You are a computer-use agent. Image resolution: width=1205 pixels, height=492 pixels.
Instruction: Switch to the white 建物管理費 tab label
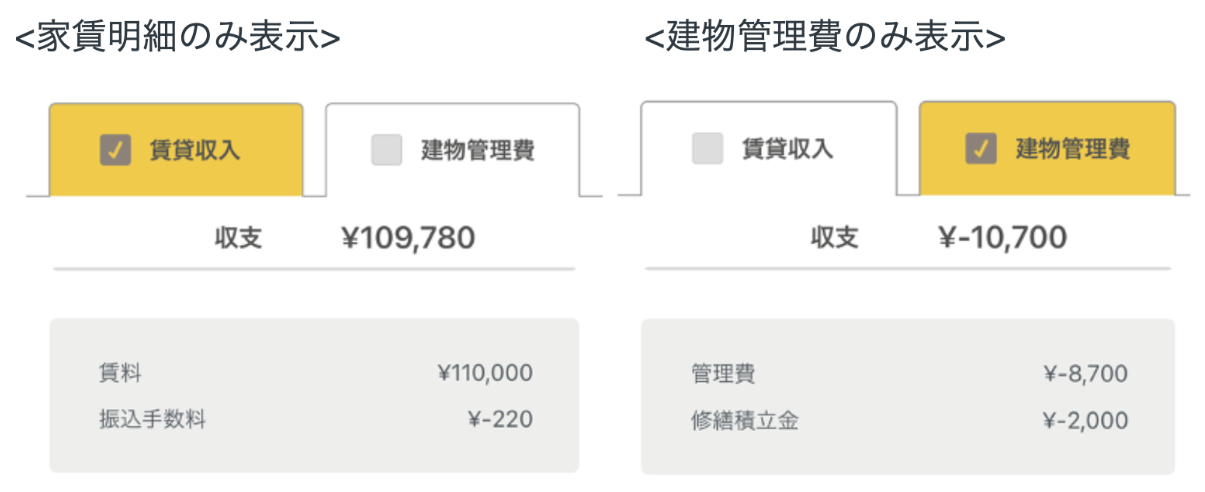[x=477, y=151]
